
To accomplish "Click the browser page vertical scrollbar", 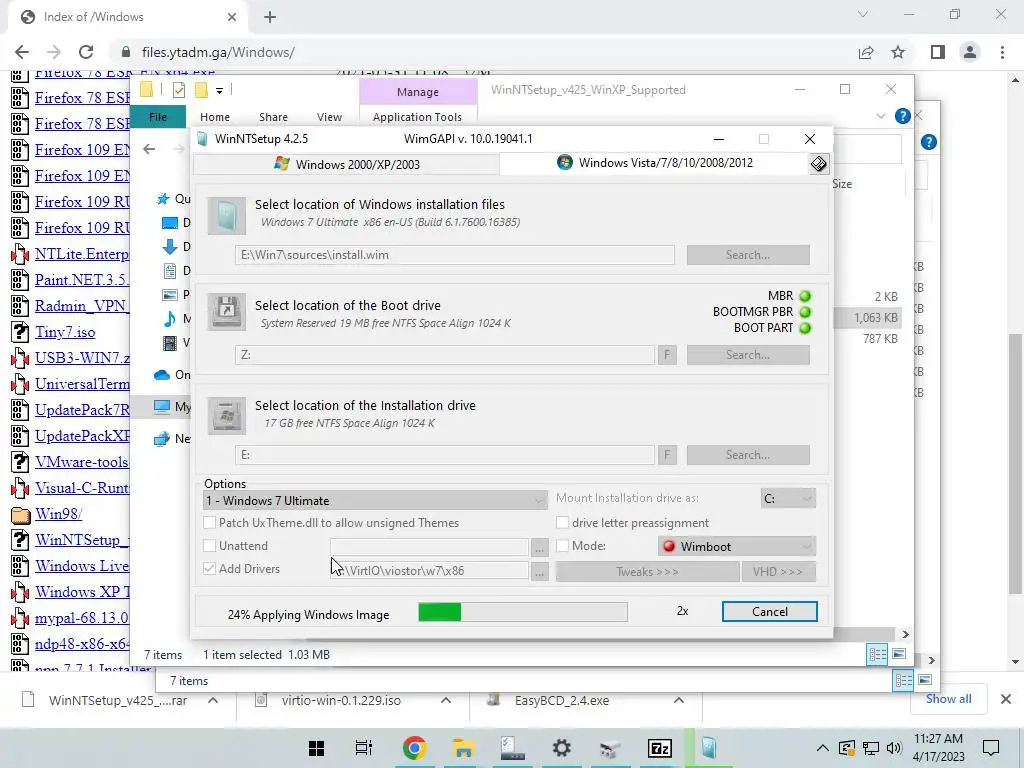I will (1014, 466).
